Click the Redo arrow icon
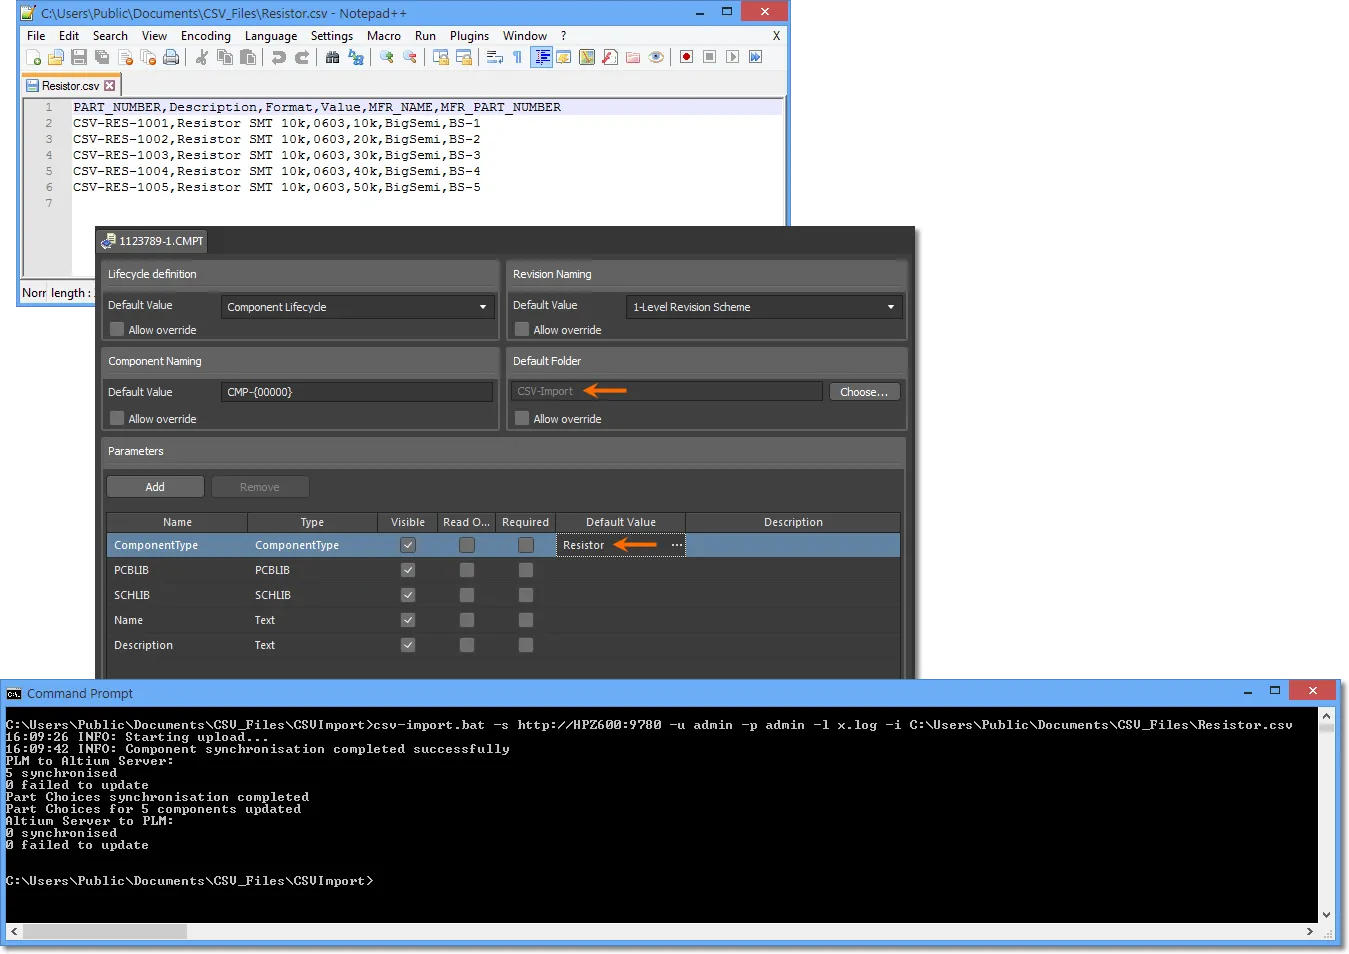Screen dimensions: 1349x954 [x=301, y=57]
